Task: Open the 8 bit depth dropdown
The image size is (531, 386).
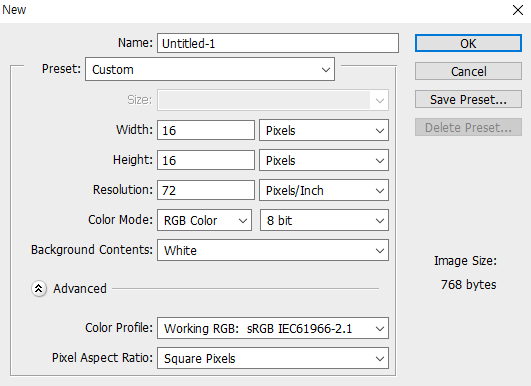Action: pyautogui.click(x=324, y=220)
